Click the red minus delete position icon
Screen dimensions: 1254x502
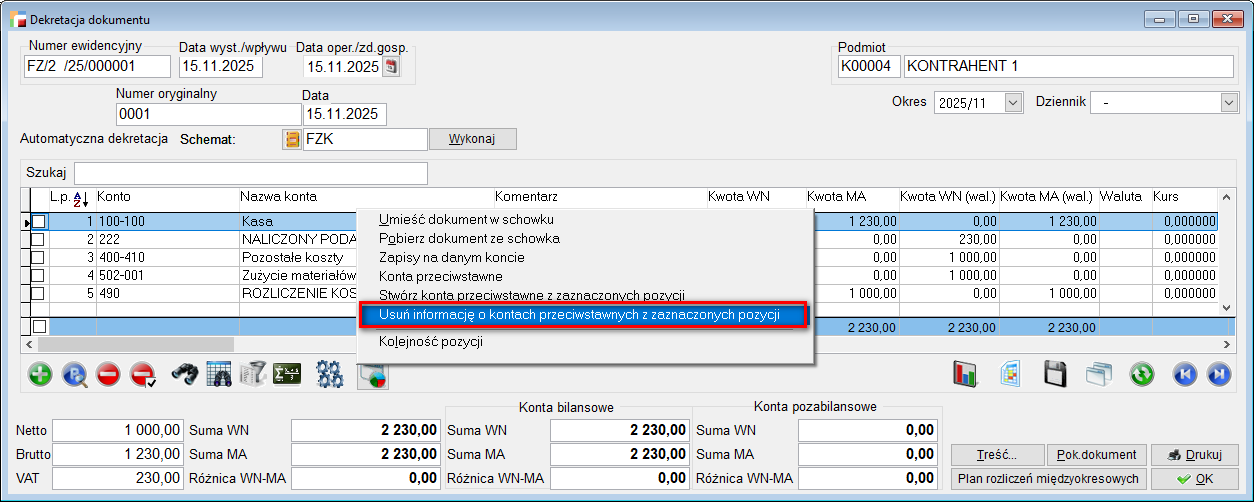pyautogui.click(x=108, y=375)
